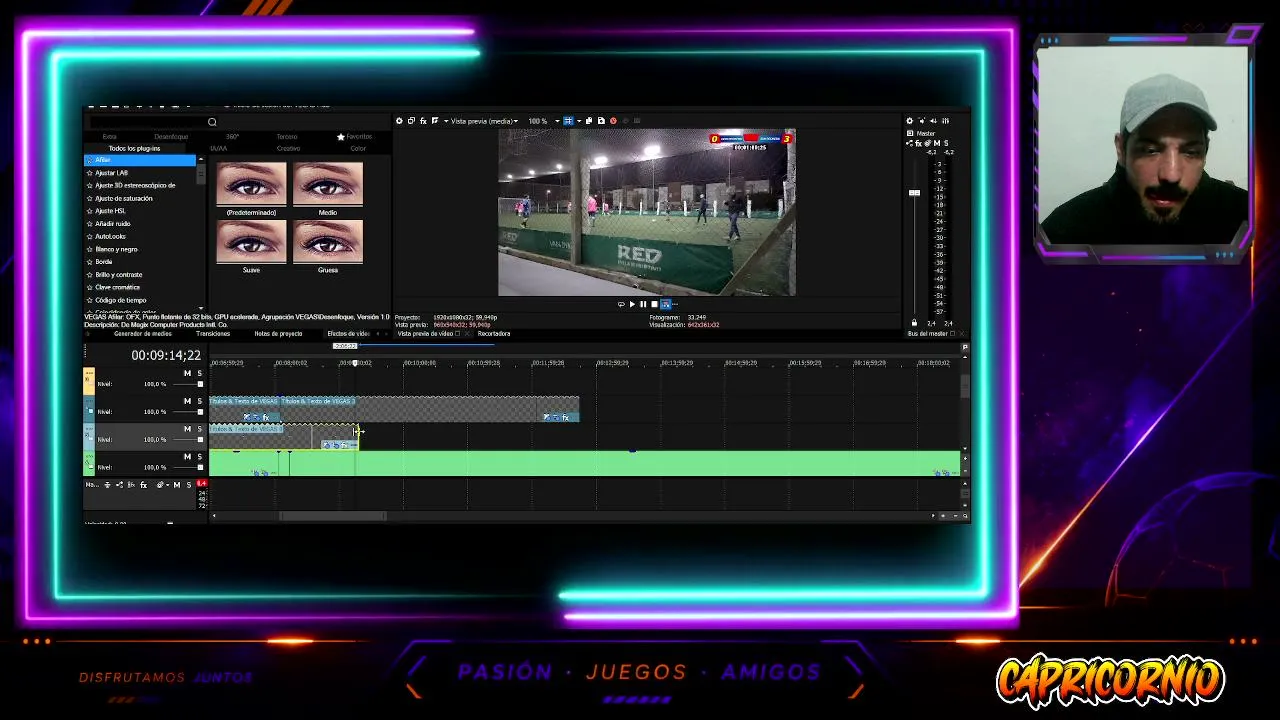Switch to the Notas de proyecto tab
The height and width of the screenshot is (720, 1280).
[278, 334]
